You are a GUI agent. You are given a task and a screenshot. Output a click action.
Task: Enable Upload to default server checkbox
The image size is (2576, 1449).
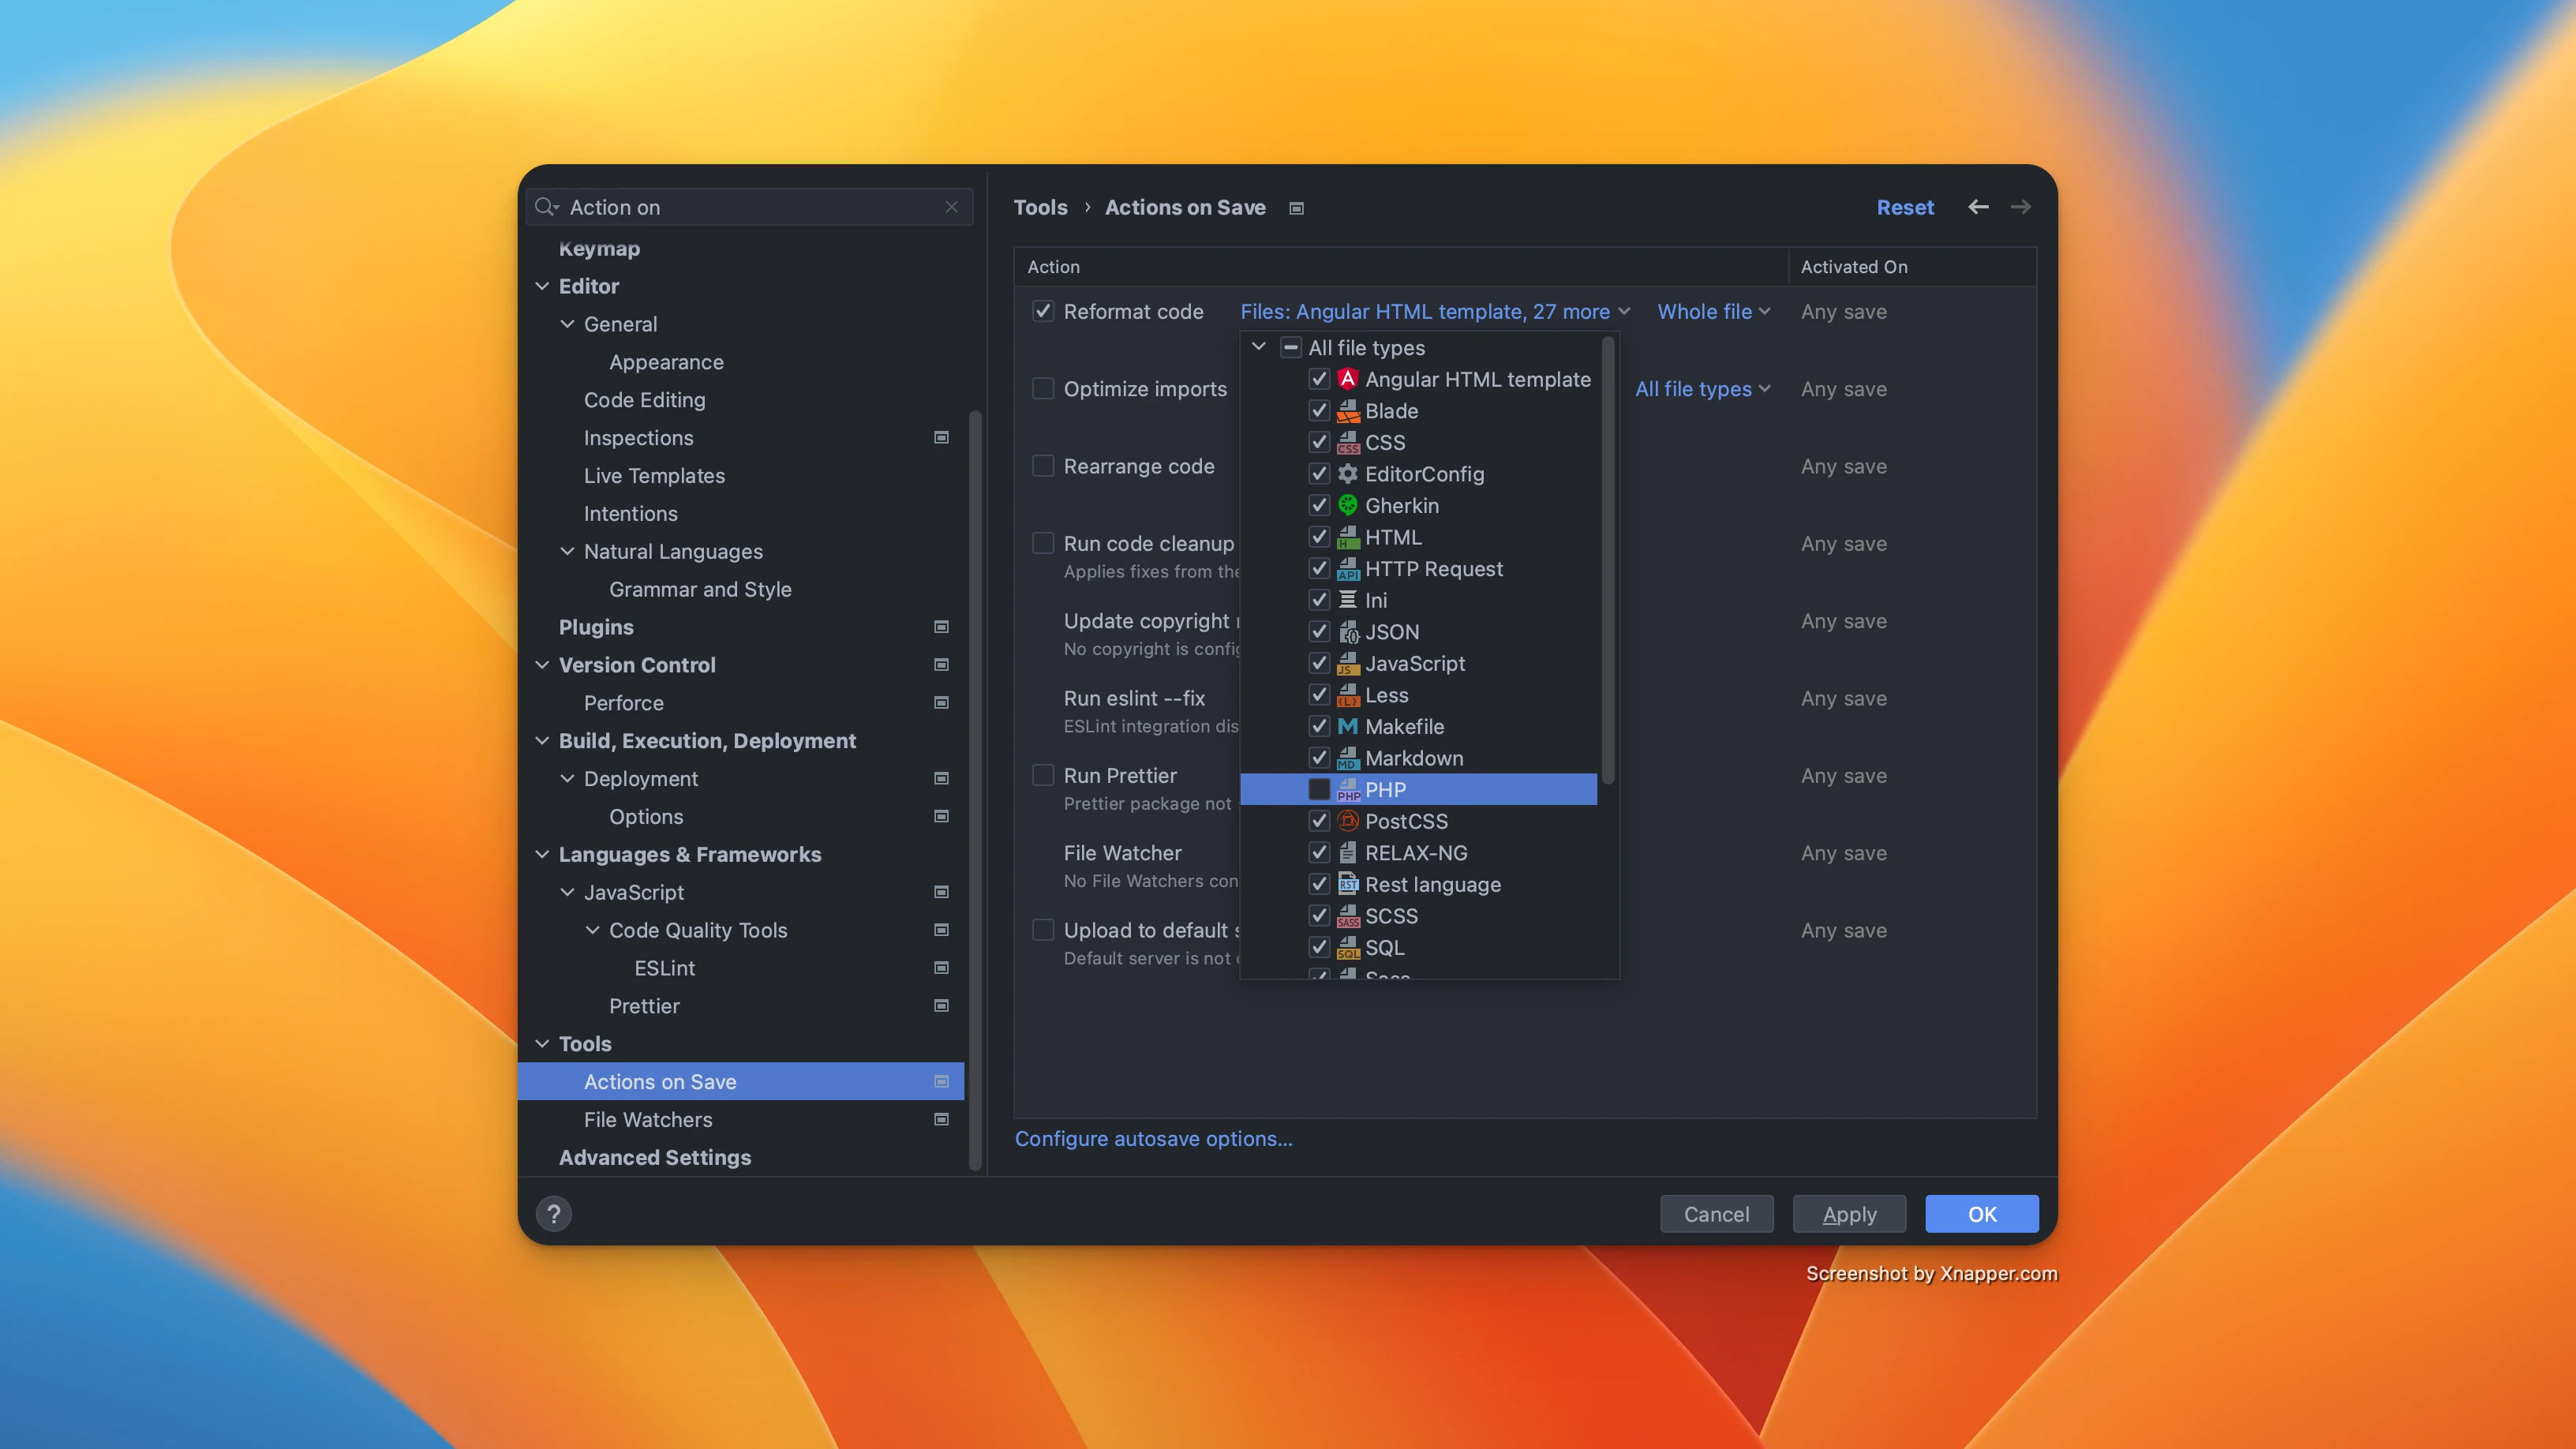tap(1043, 930)
